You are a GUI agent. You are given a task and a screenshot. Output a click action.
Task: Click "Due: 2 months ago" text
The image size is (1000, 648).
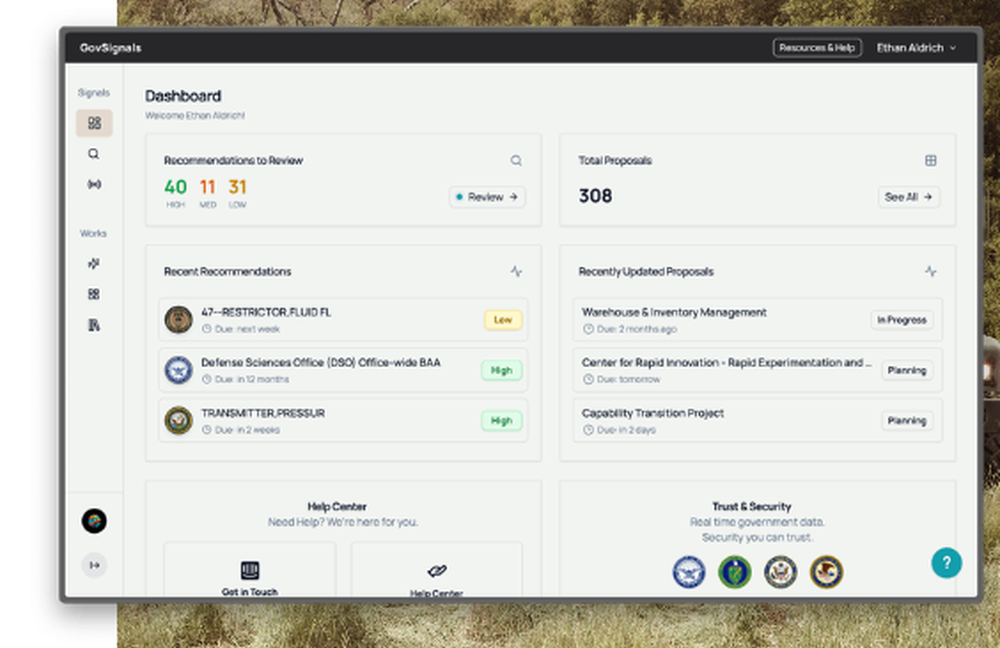pyautogui.click(x=637, y=329)
